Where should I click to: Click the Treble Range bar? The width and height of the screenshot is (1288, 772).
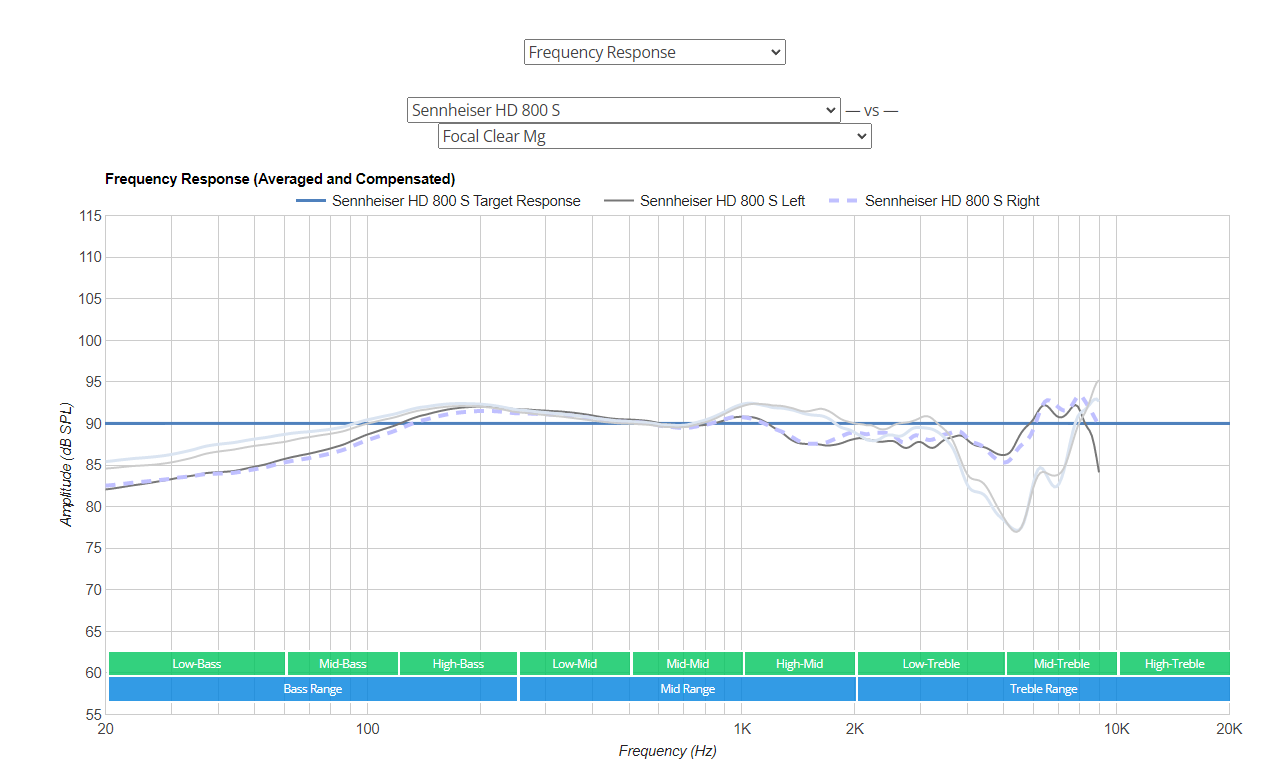(1044, 689)
